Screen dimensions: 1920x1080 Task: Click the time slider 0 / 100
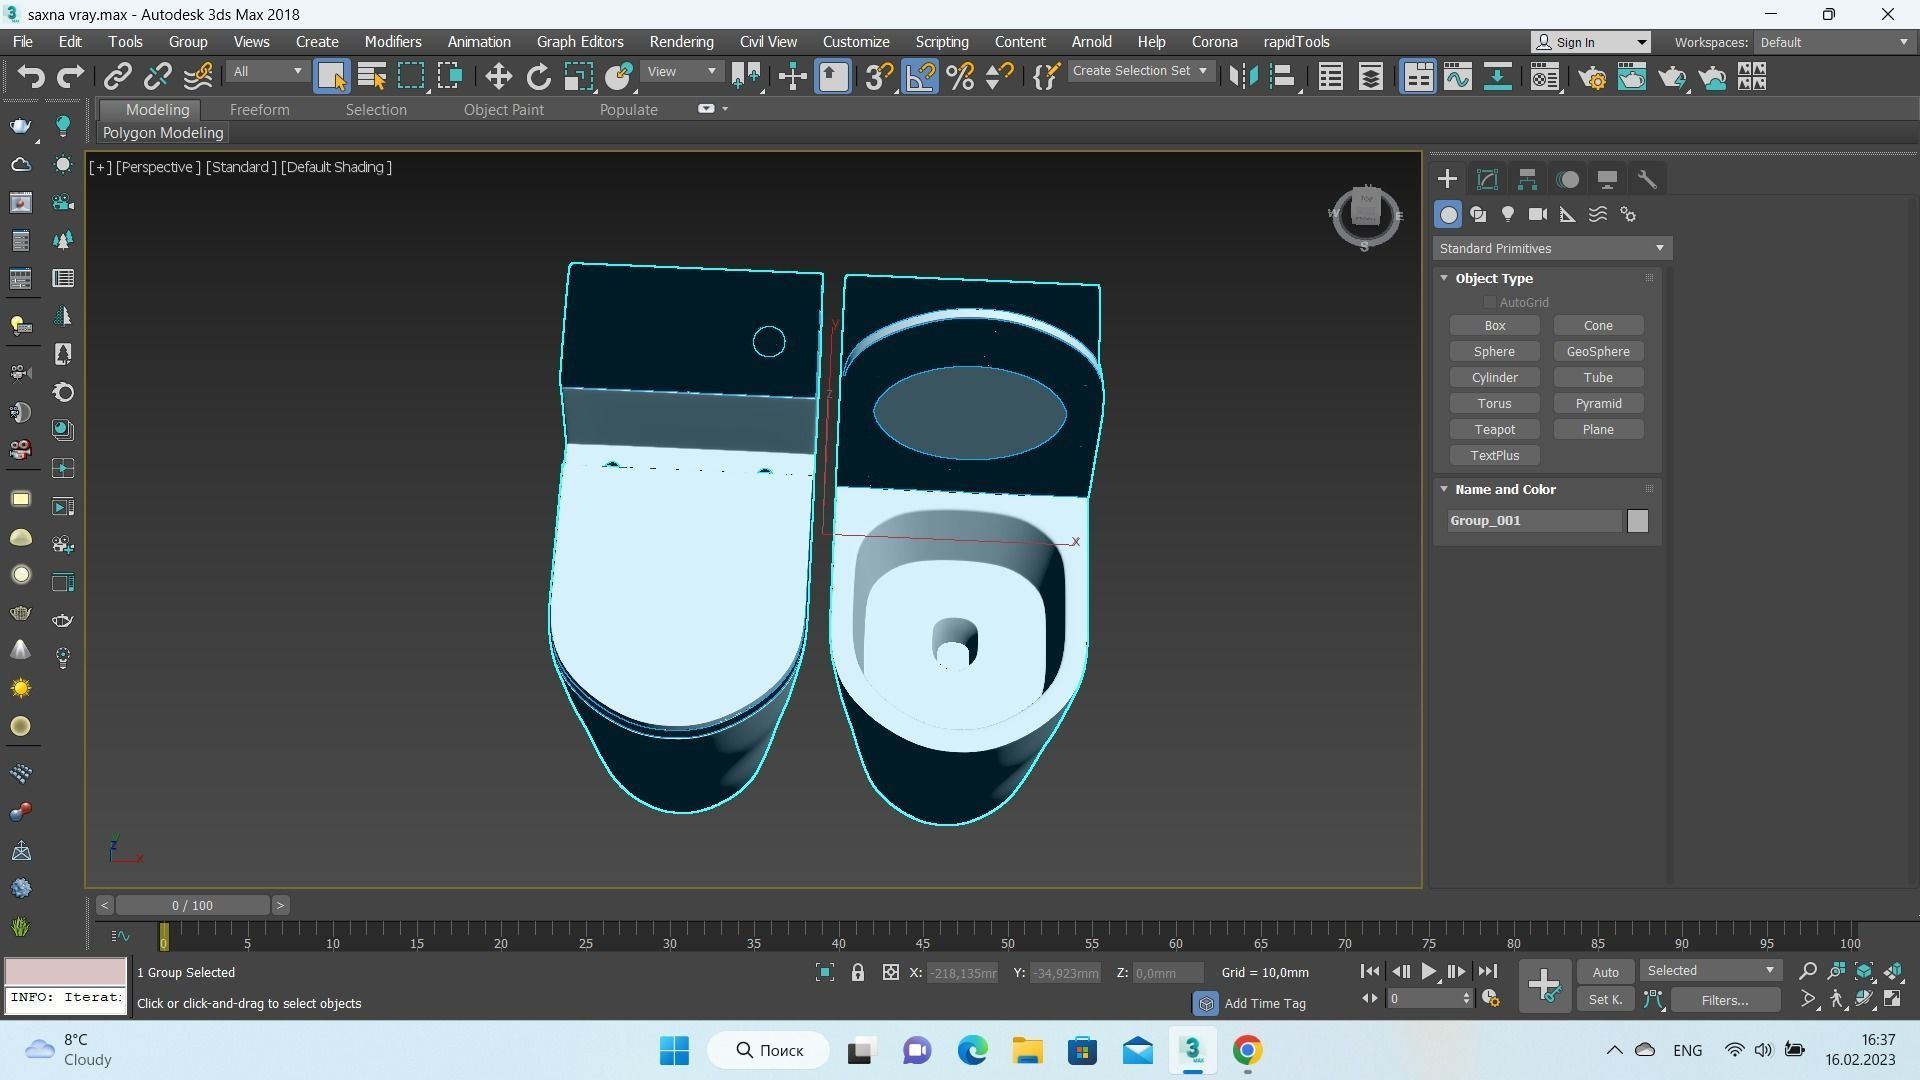click(192, 906)
